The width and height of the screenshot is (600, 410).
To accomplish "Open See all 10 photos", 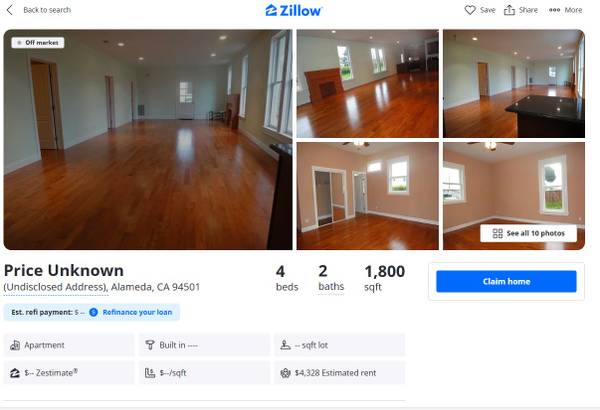I will pyautogui.click(x=528, y=233).
